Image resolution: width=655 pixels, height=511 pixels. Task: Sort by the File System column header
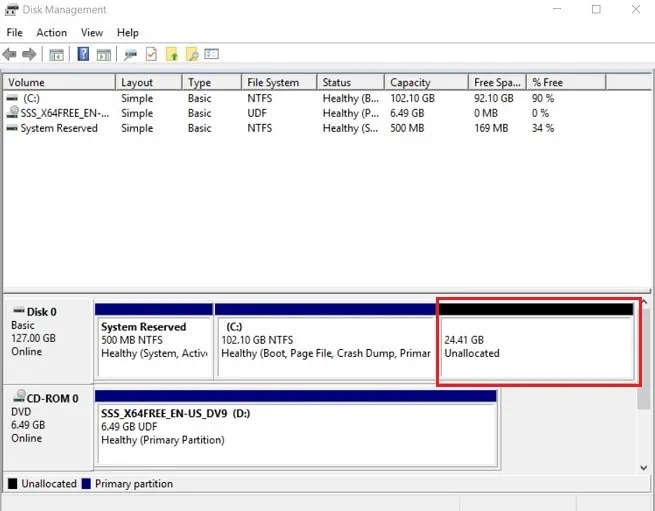[274, 83]
